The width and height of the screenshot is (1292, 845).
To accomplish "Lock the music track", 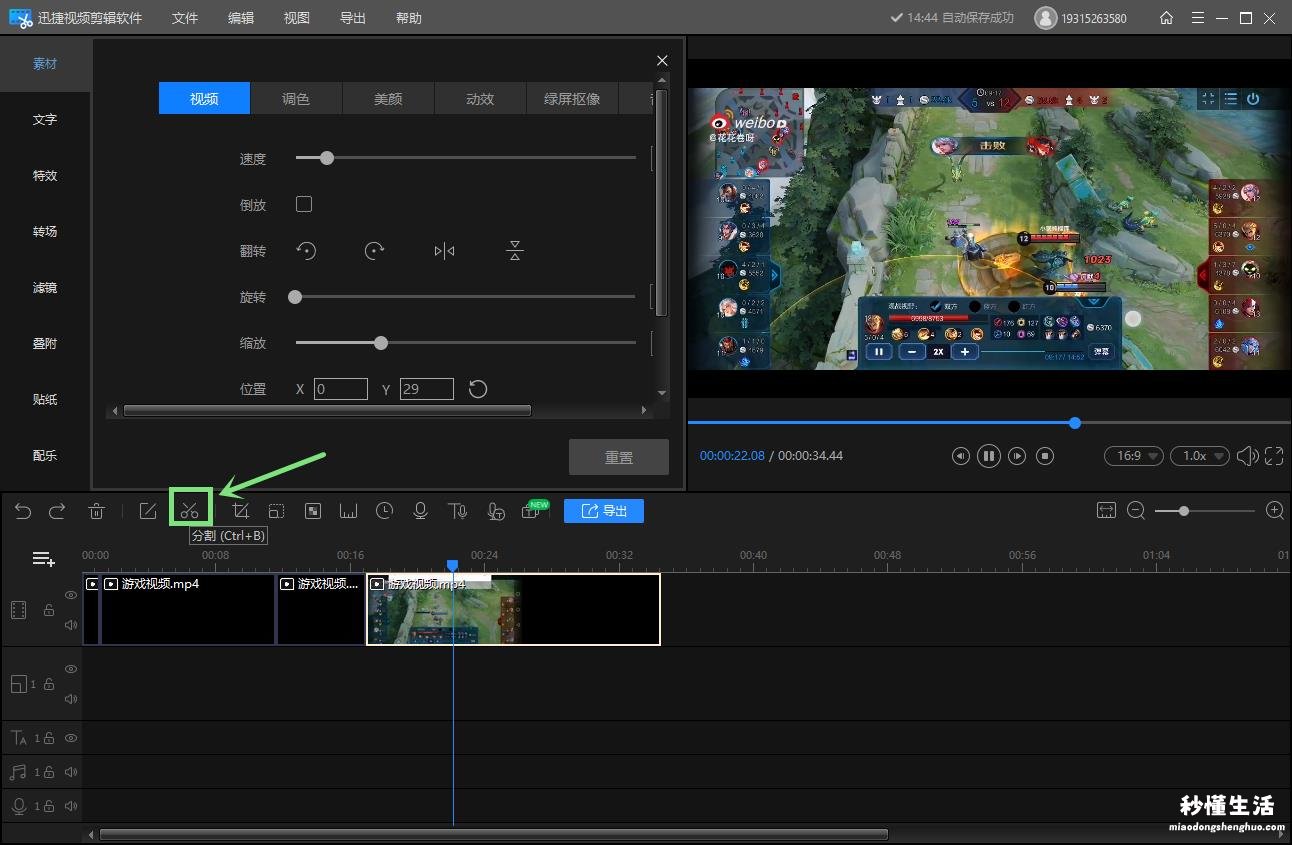I will [x=48, y=772].
